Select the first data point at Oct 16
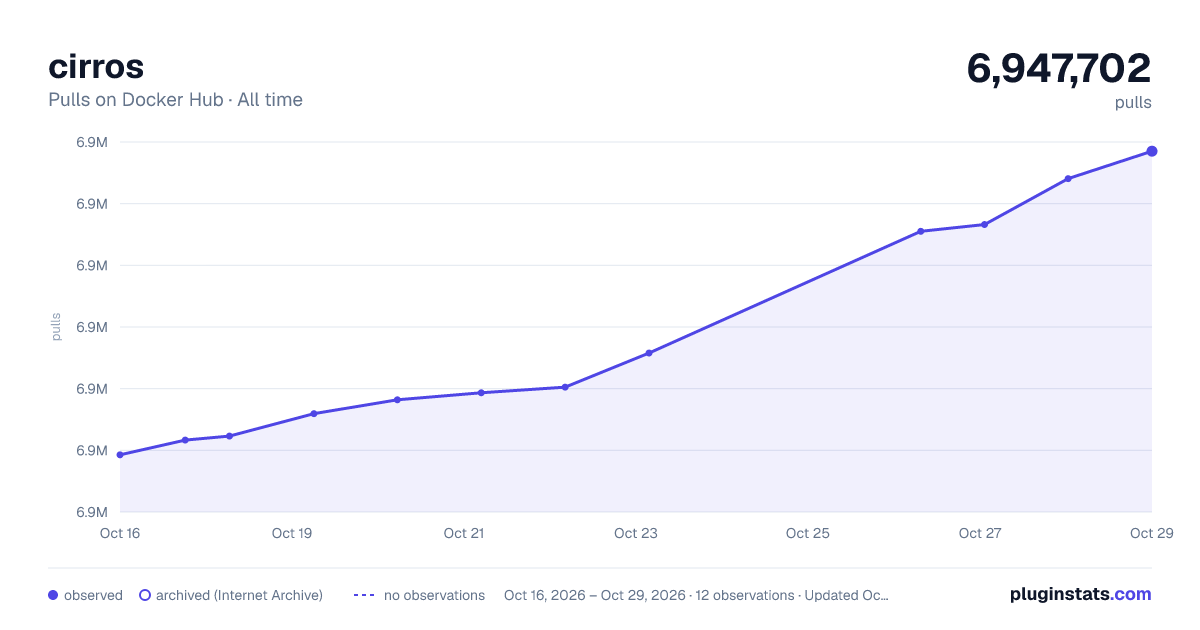1200x630 pixels. tap(120, 455)
